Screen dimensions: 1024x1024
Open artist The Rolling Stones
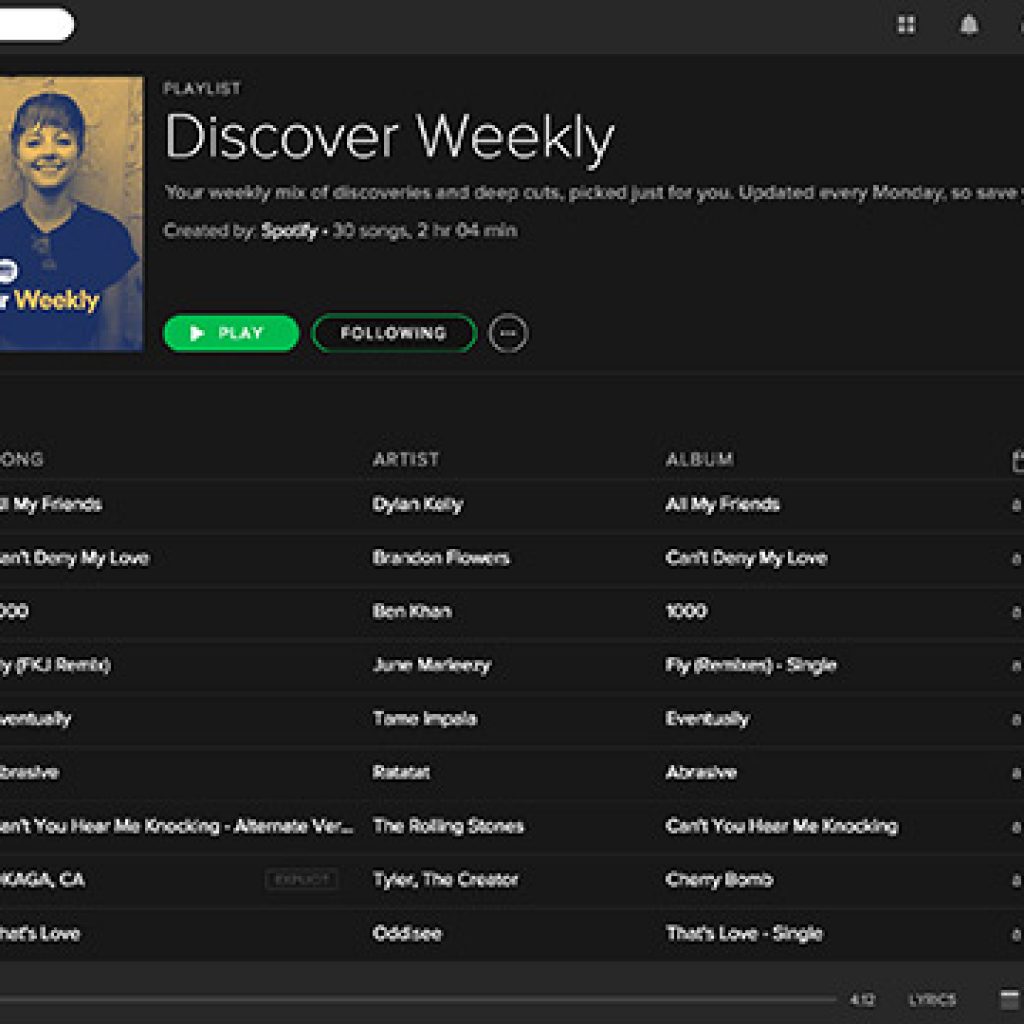448,827
